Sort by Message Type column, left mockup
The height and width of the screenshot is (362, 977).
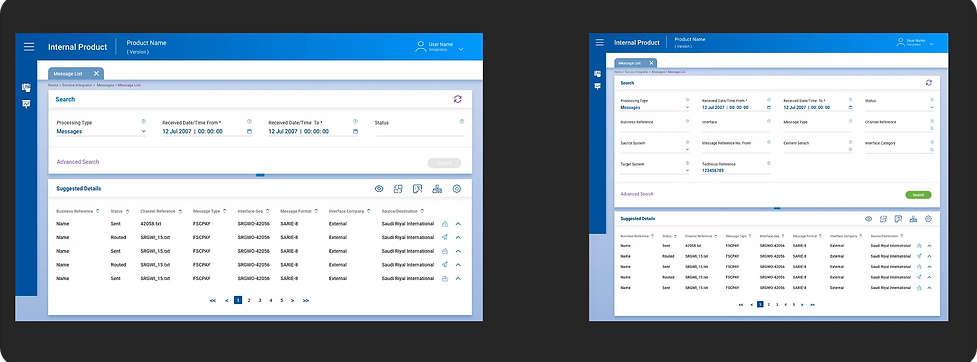[x=225, y=211]
